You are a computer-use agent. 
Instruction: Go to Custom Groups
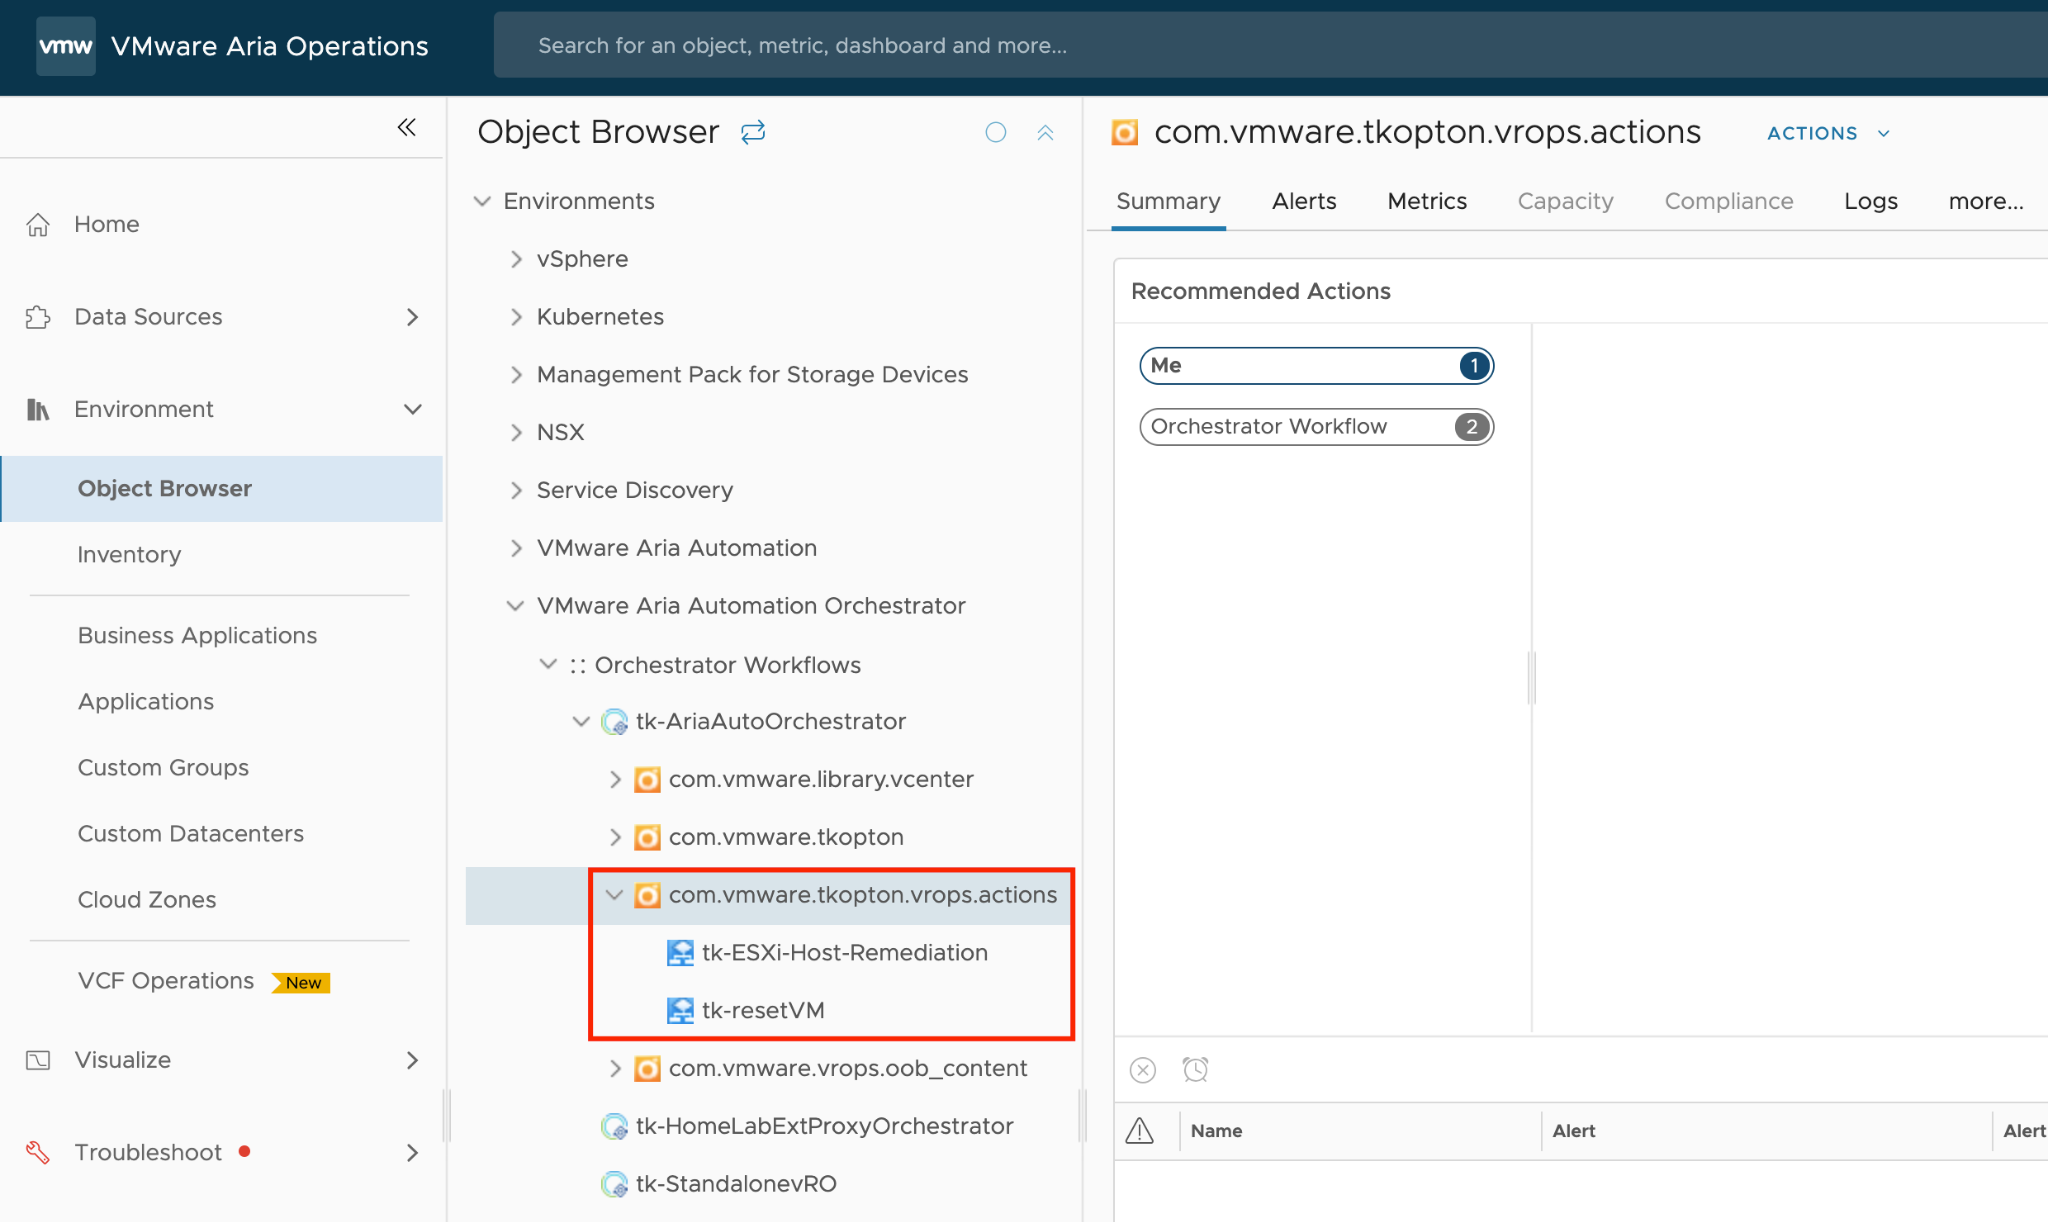[x=163, y=768]
